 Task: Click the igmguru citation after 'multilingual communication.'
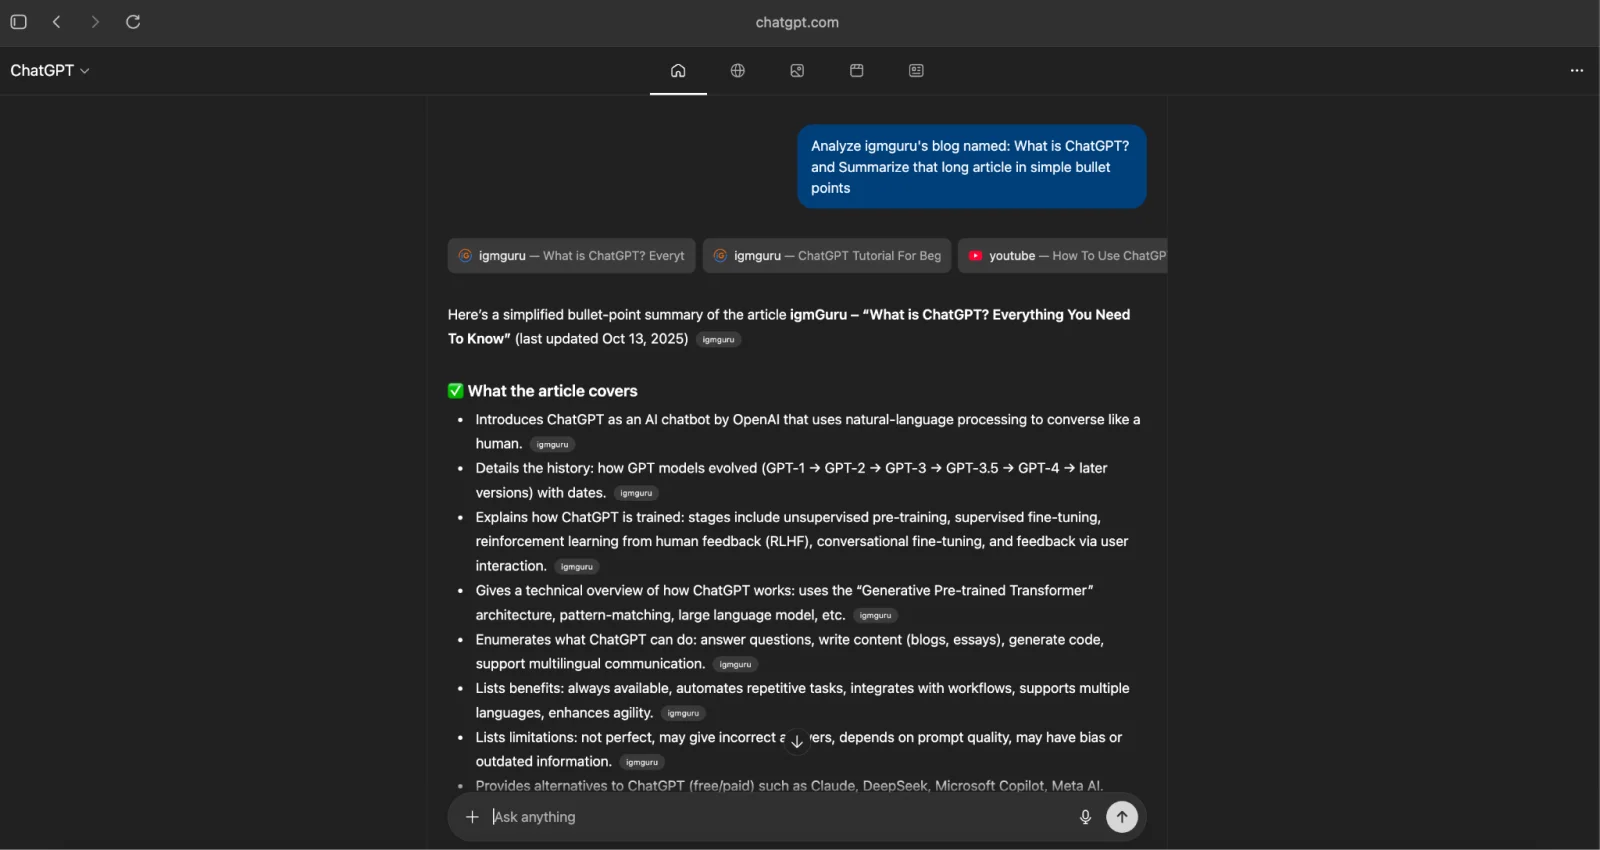(x=735, y=665)
